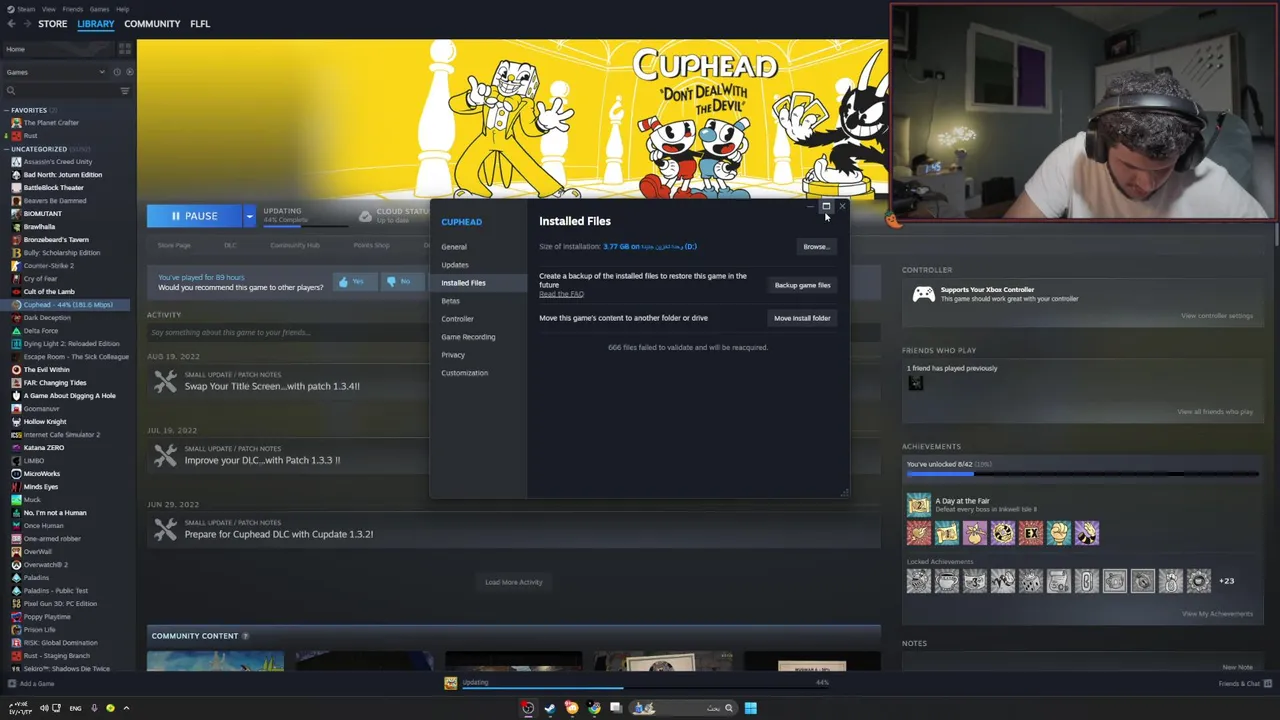Open the Games menu

coord(99,9)
